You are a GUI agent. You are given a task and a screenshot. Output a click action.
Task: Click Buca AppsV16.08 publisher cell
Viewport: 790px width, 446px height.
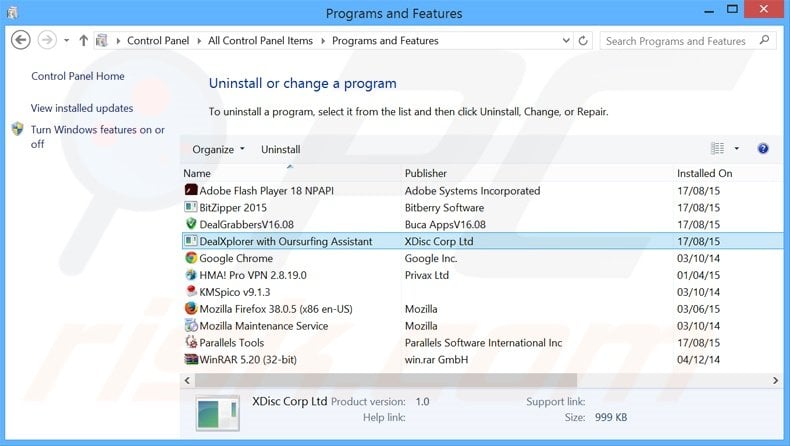tap(445, 224)
